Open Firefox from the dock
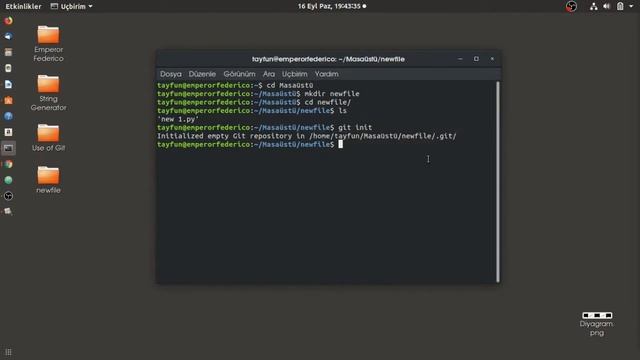 (8, 20)
